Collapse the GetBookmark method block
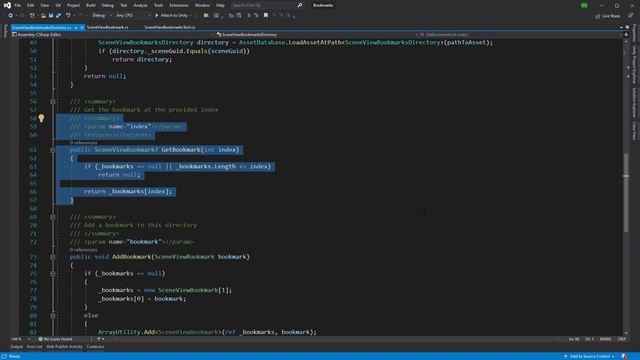 pos(53,150)
